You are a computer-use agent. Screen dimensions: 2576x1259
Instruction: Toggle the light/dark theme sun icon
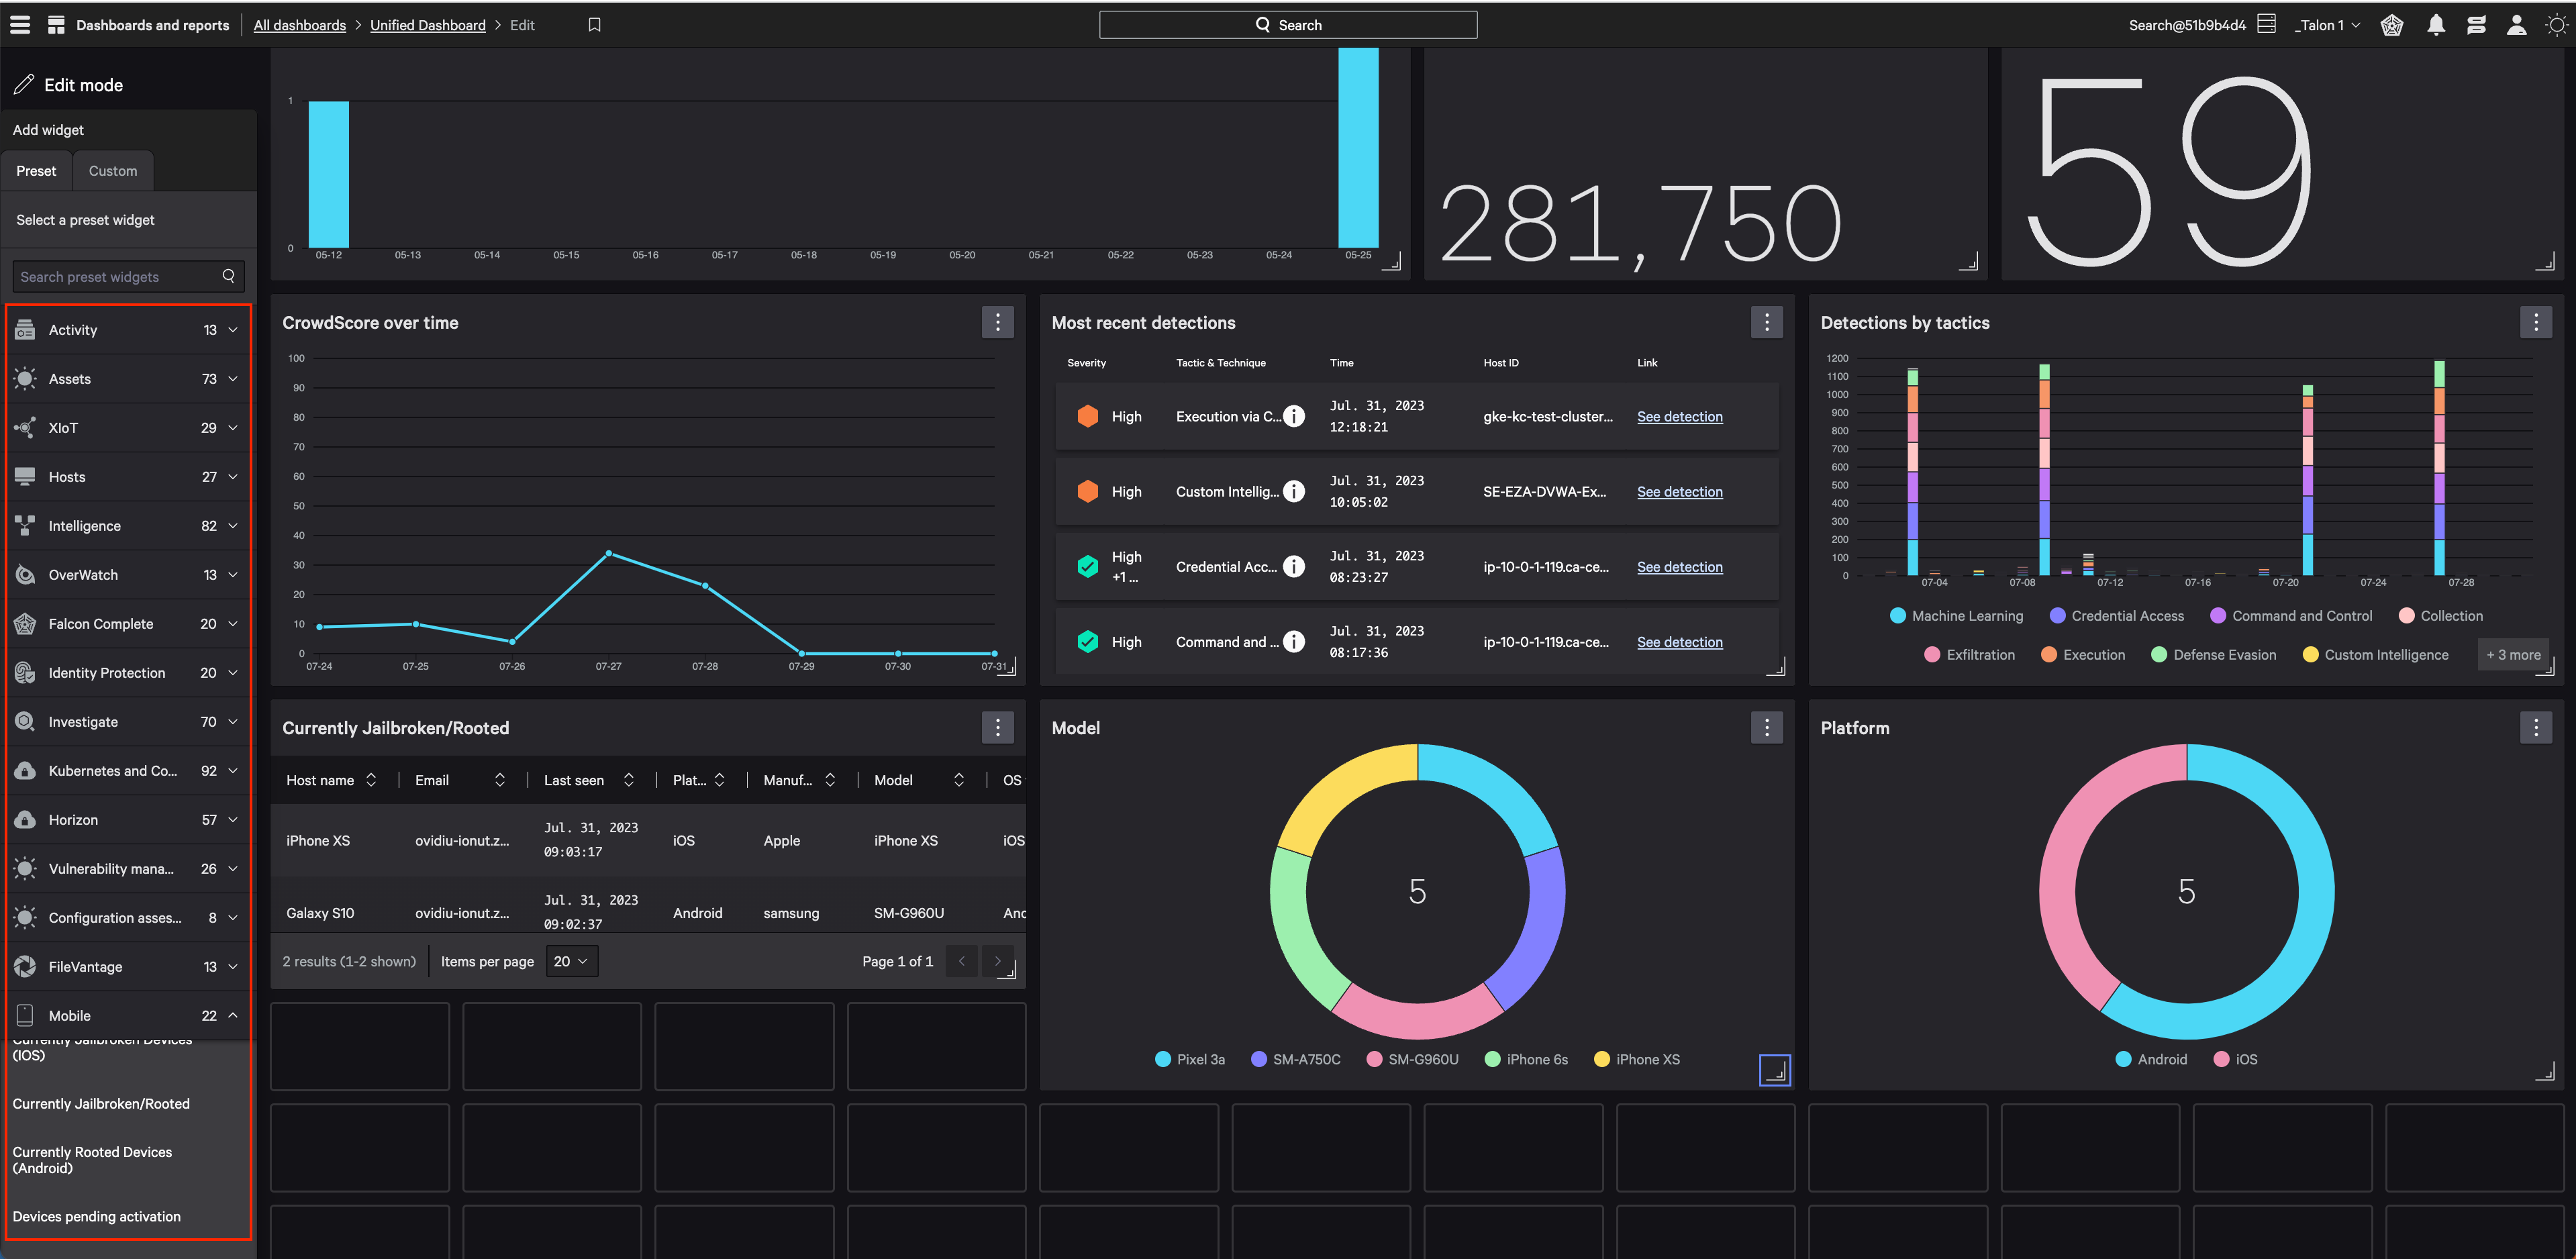2556,25
